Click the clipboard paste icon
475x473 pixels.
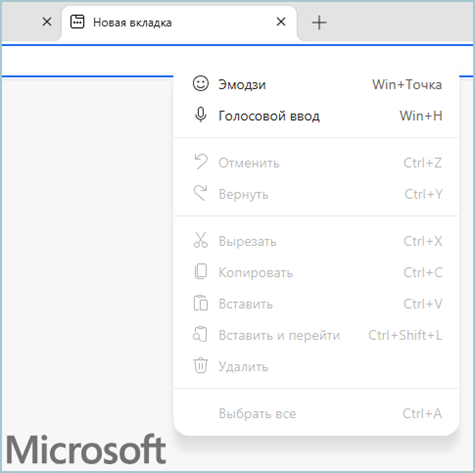201,303
